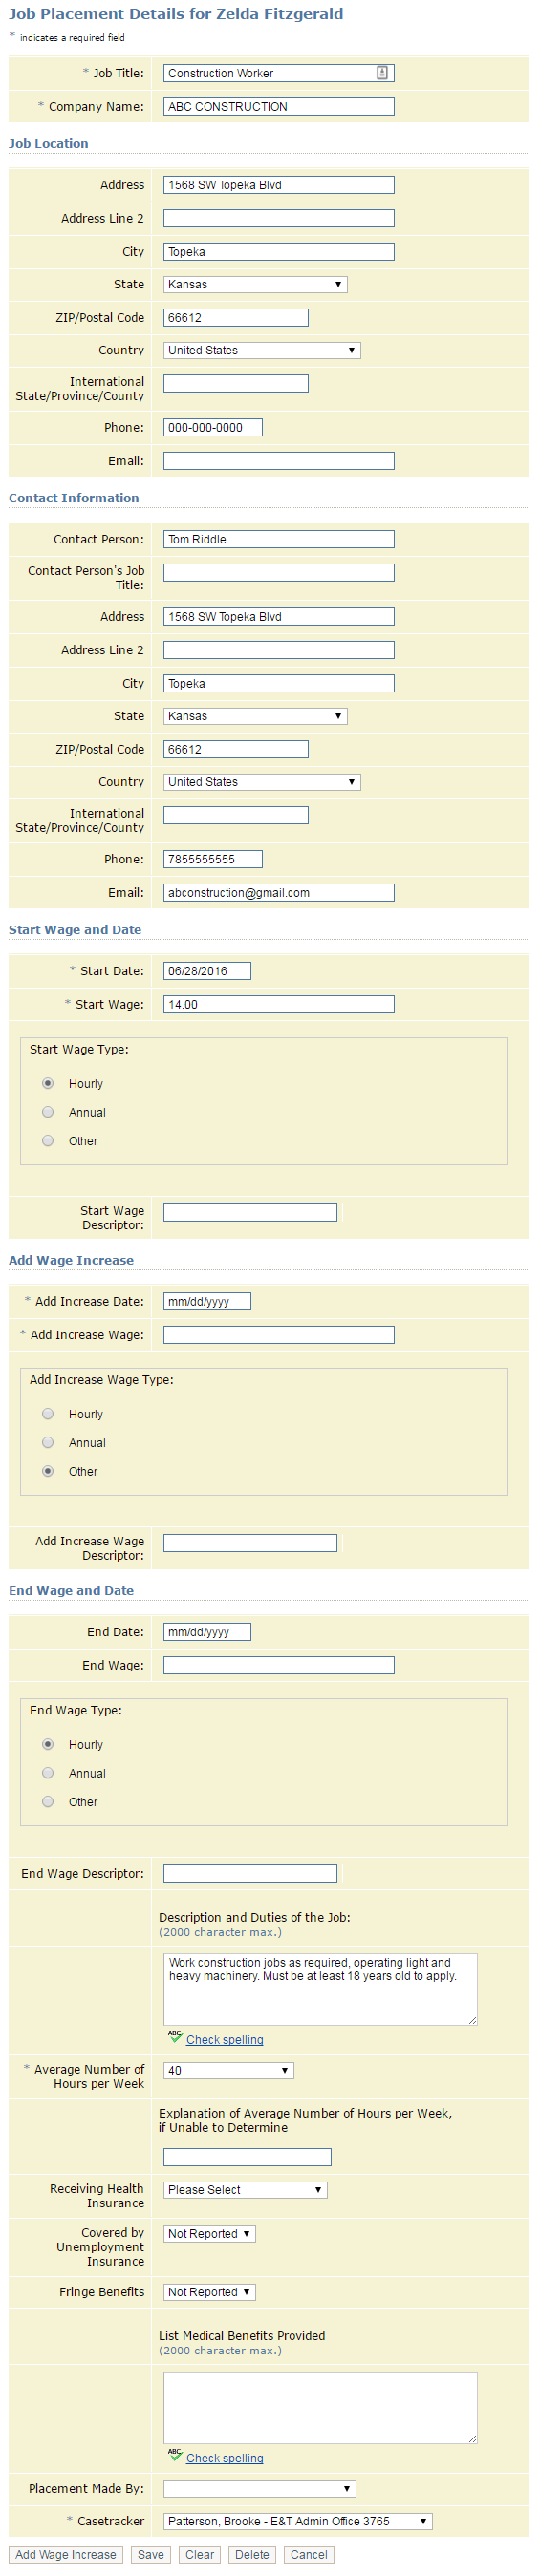540x2576 pixels.
Task: Click spell check icon under medical benefits
Action: [175, 2456]
